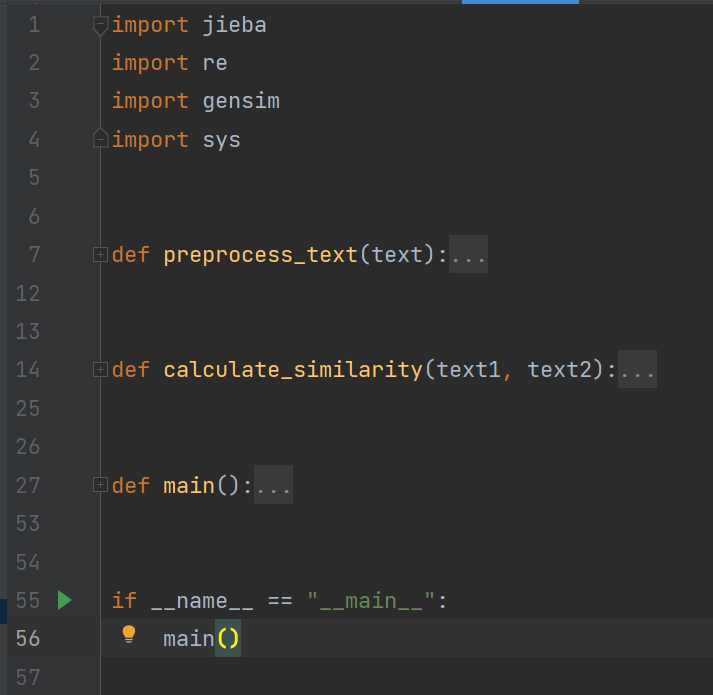This screenshot has width=713, height=695.
Task: Click the yellow lightbulb intention icon
Action: tap(128, 634)
